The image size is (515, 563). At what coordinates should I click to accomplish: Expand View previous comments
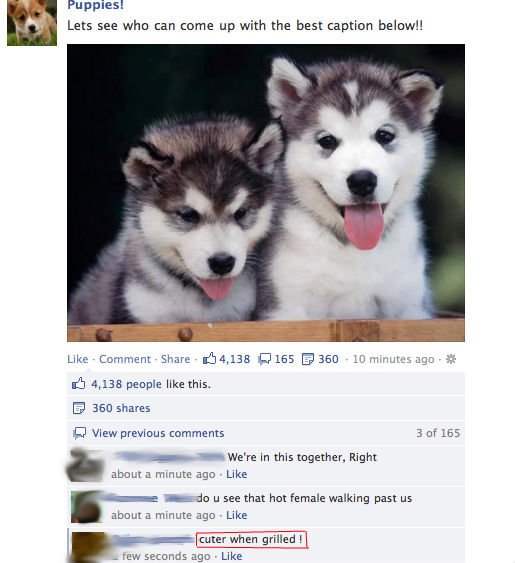tap(158, 433)
